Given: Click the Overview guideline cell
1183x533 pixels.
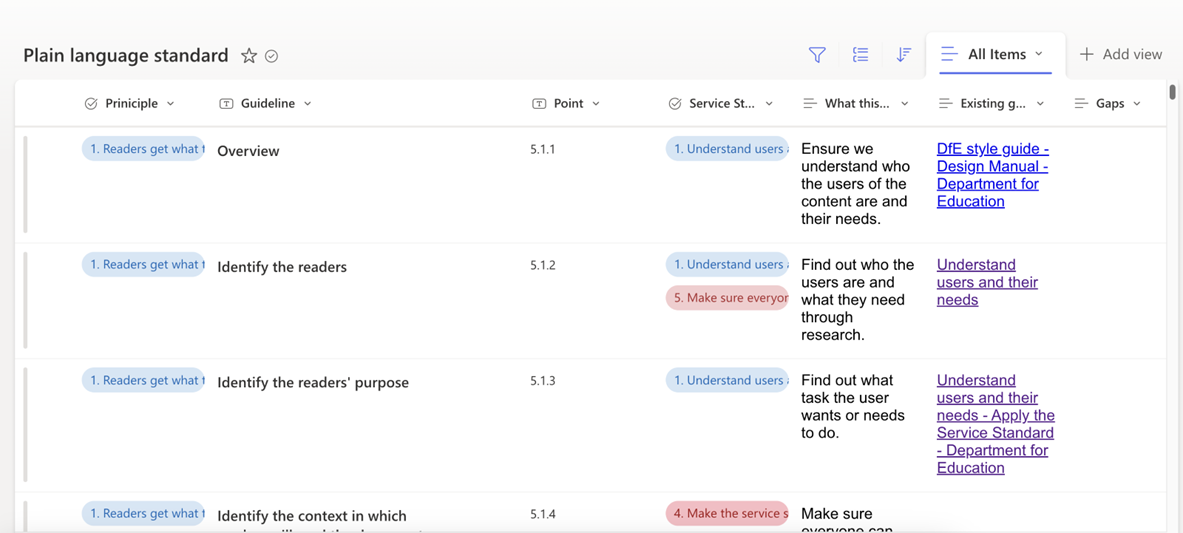Looking at the screenshot, I should pos(248,151).
